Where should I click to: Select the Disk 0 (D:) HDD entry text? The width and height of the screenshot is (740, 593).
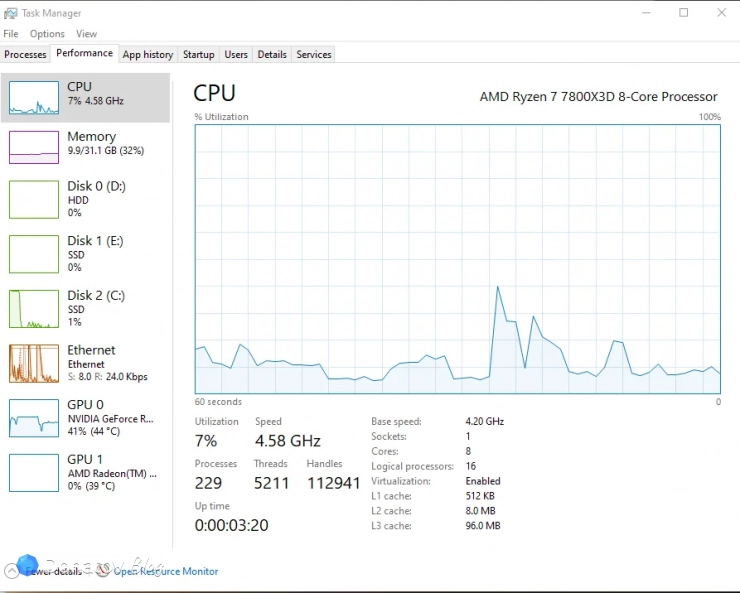click(97, 199)
